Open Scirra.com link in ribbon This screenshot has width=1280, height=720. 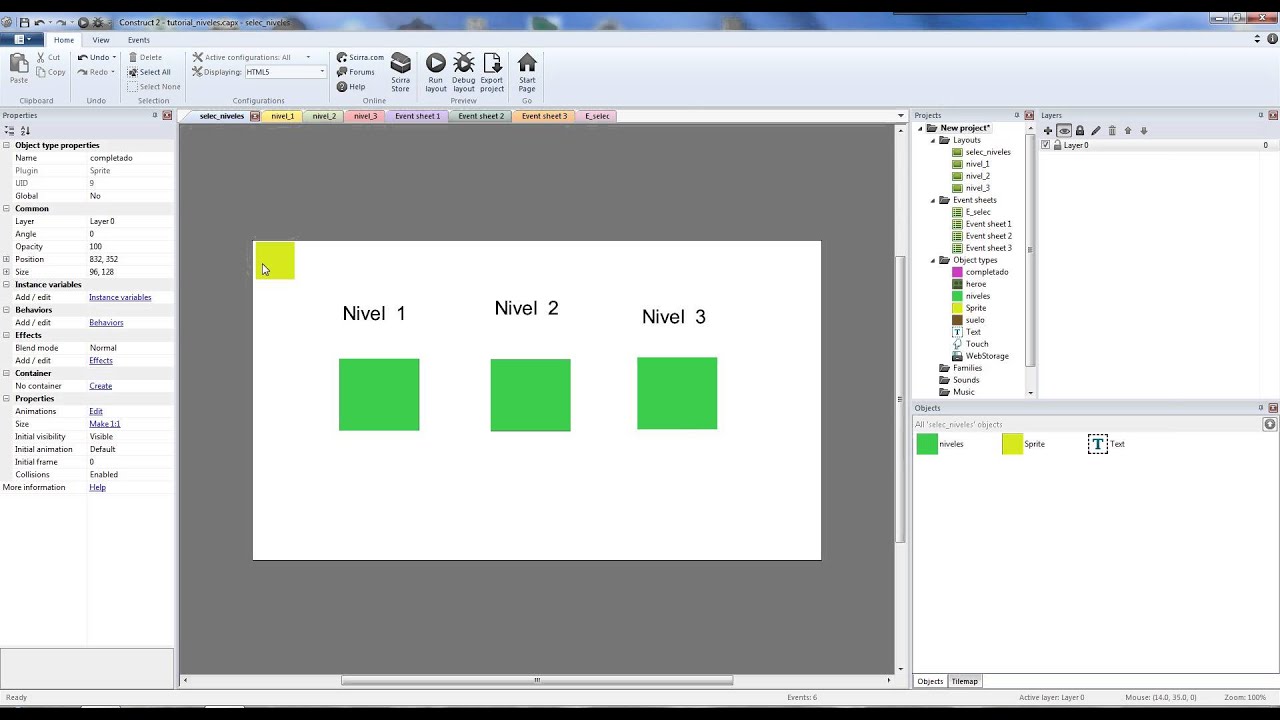click(x=360, y=57)
